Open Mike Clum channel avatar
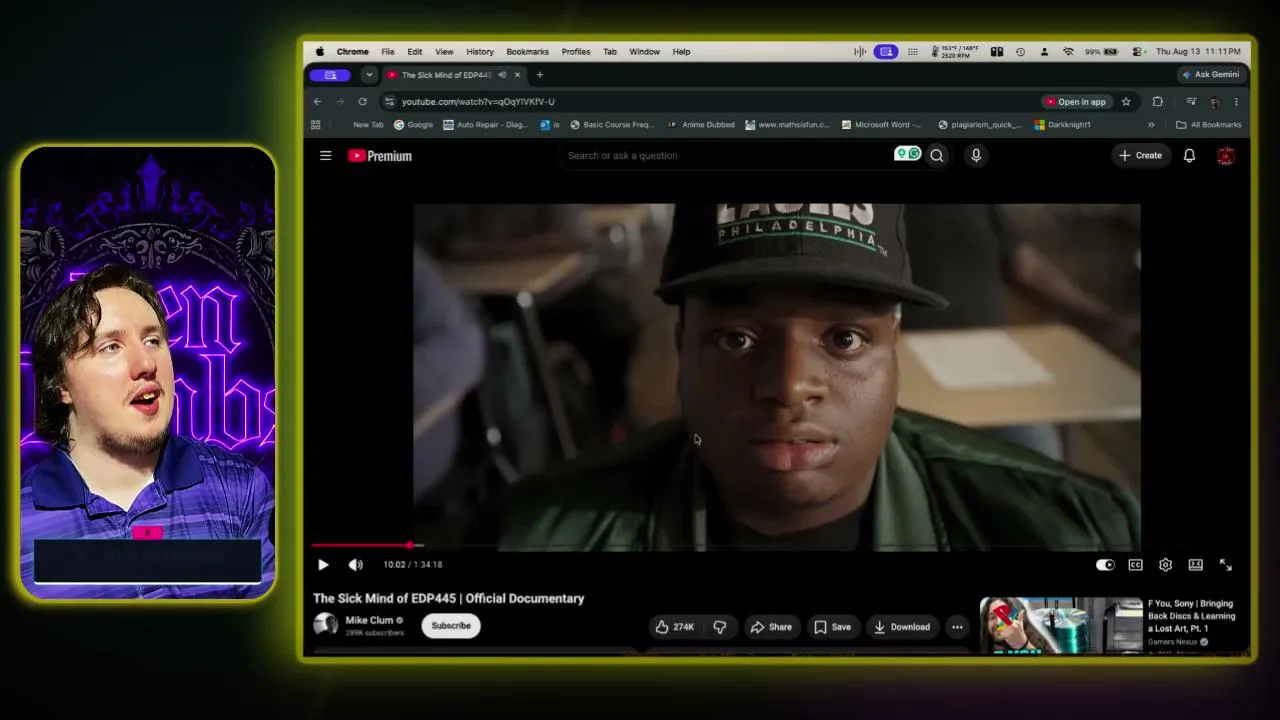 click(x=325, y=625)
